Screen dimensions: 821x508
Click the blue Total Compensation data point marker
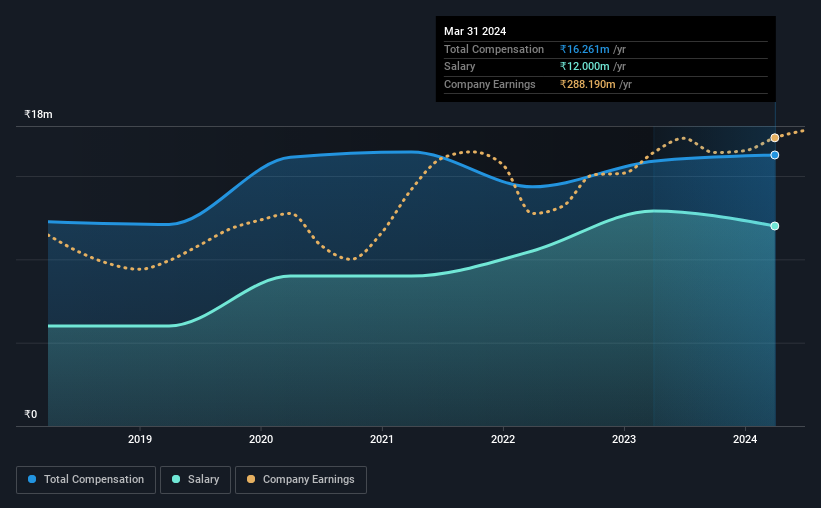click(x=774, y=155)
